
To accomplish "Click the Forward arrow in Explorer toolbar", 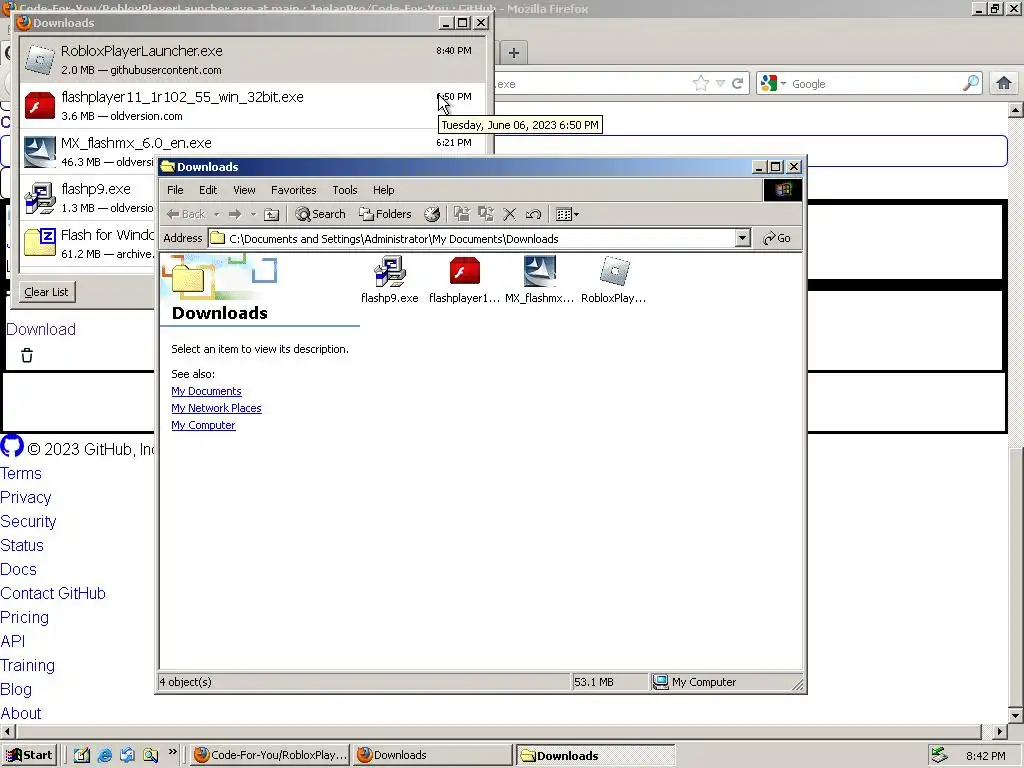I will pos(235,214).
